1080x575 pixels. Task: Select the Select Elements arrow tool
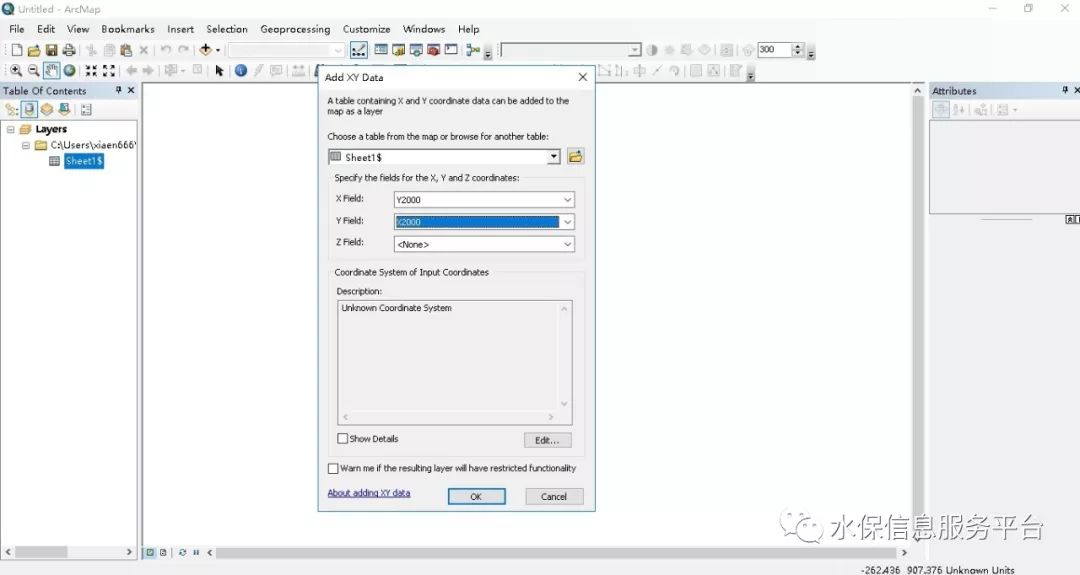[x=219, y=70]
